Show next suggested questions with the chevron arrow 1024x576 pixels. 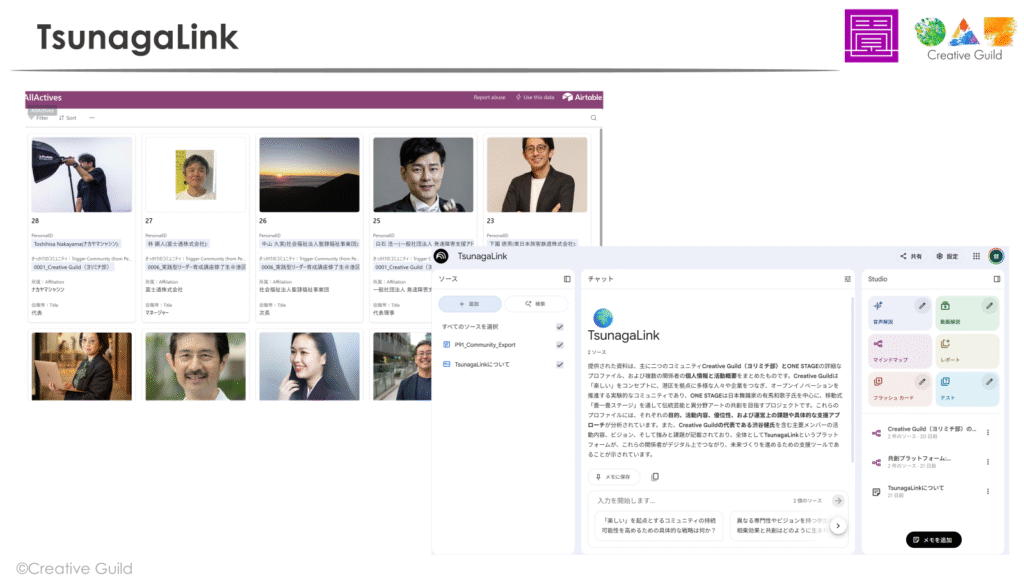pos(838,525)
